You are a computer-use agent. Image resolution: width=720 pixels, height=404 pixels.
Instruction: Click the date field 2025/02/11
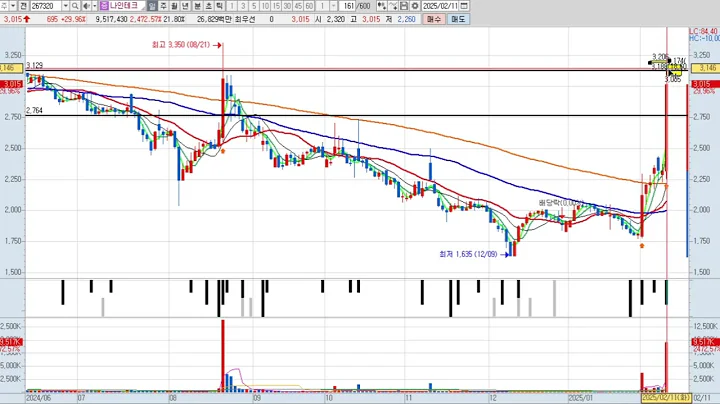pos(440,6)
